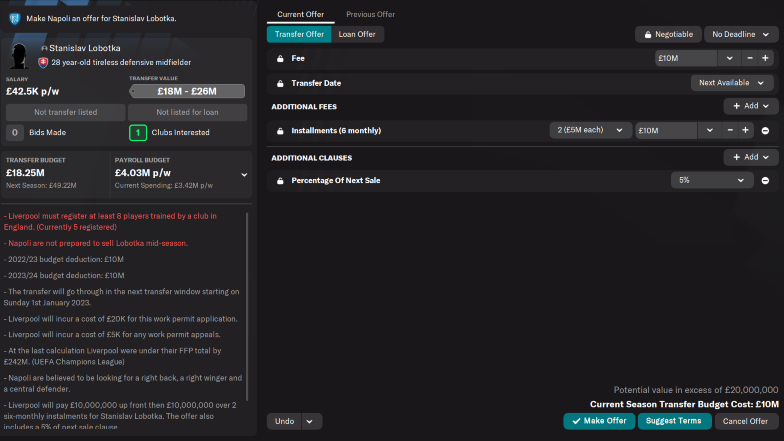Open the Transfer Date Next Available dropdown
Screen dimensions: 784x441
coord(732,83)
